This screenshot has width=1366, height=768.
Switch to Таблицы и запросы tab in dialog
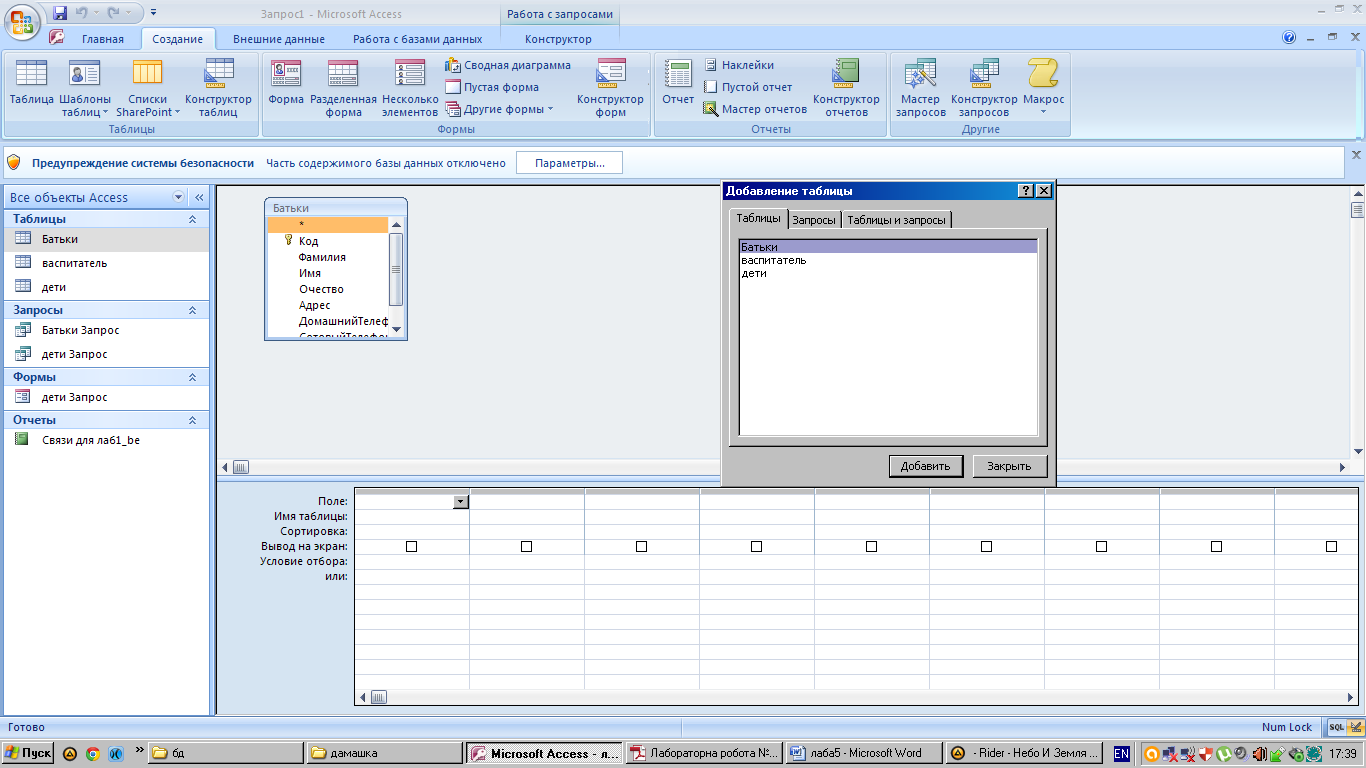(896, 219)
